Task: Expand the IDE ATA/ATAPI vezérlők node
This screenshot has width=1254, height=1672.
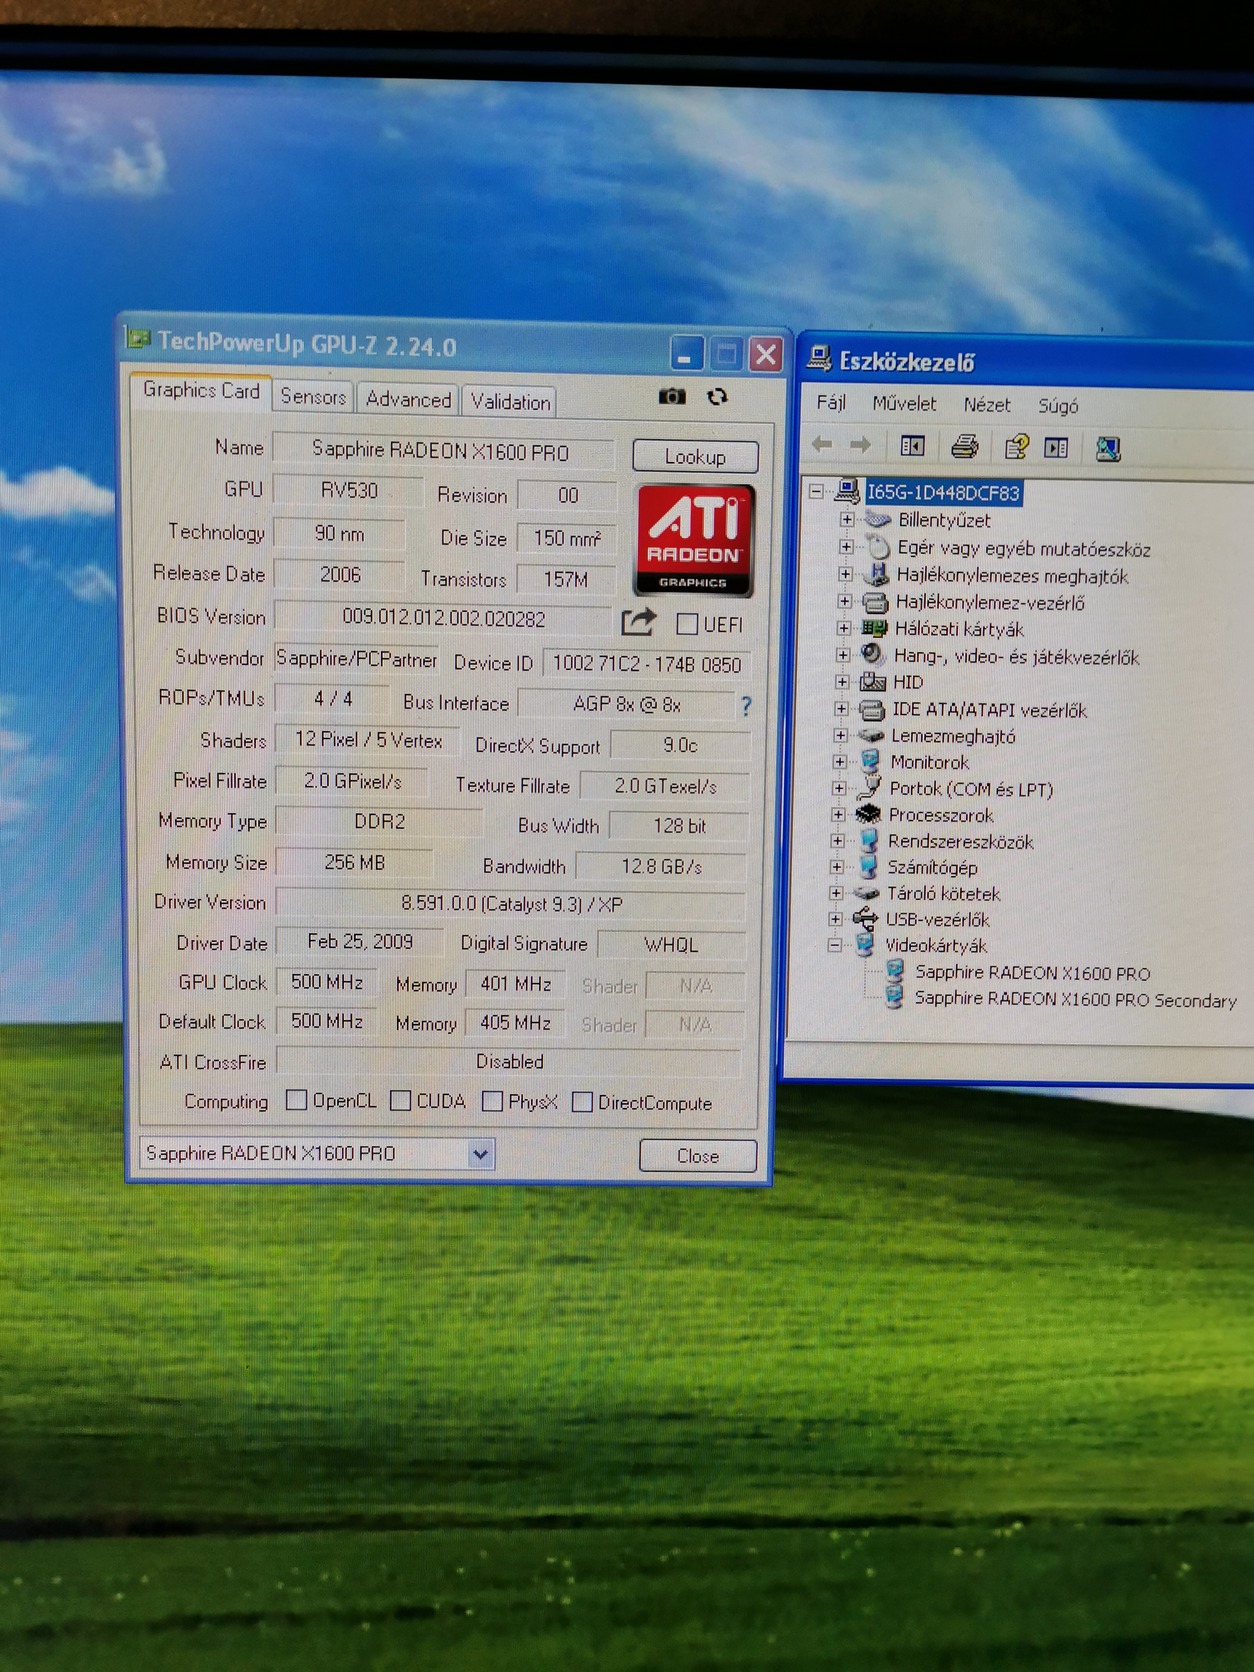Action: pyautogui.click(x=841, y=709)
